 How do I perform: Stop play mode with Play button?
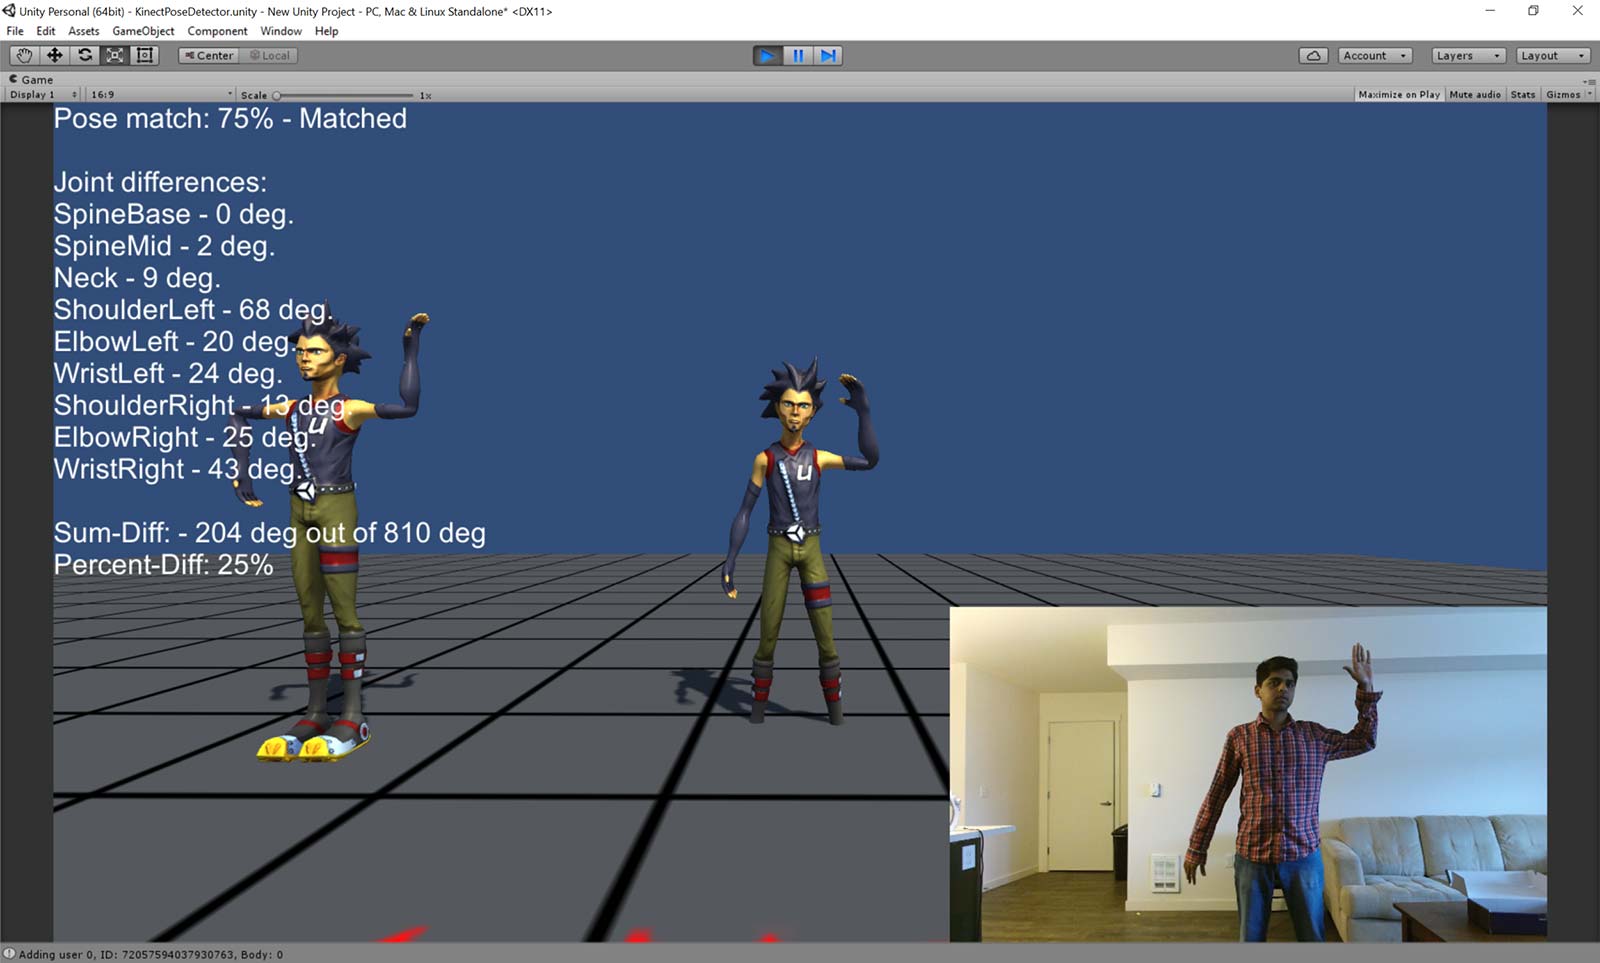(767, 56)
